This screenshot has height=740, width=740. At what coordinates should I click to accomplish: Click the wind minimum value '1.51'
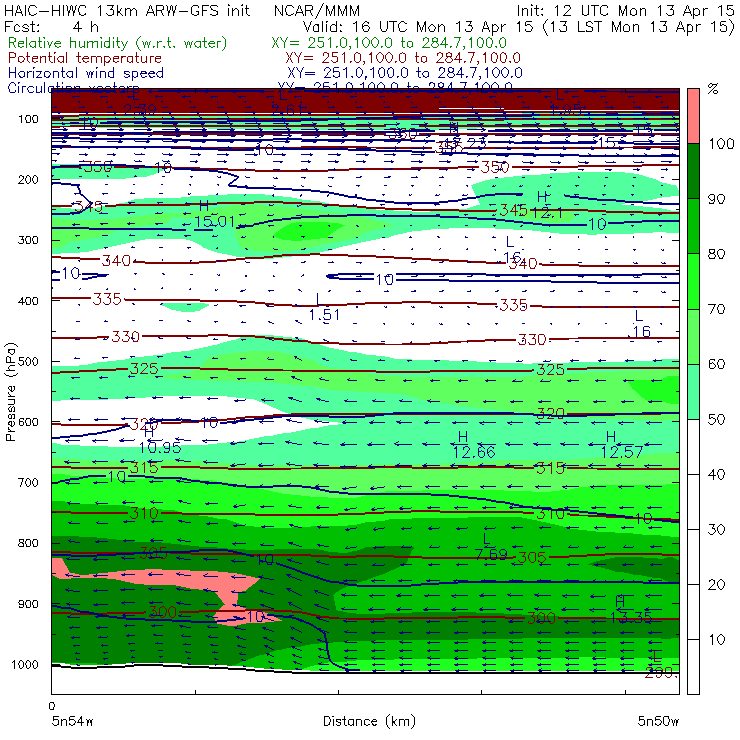(324, 314)
